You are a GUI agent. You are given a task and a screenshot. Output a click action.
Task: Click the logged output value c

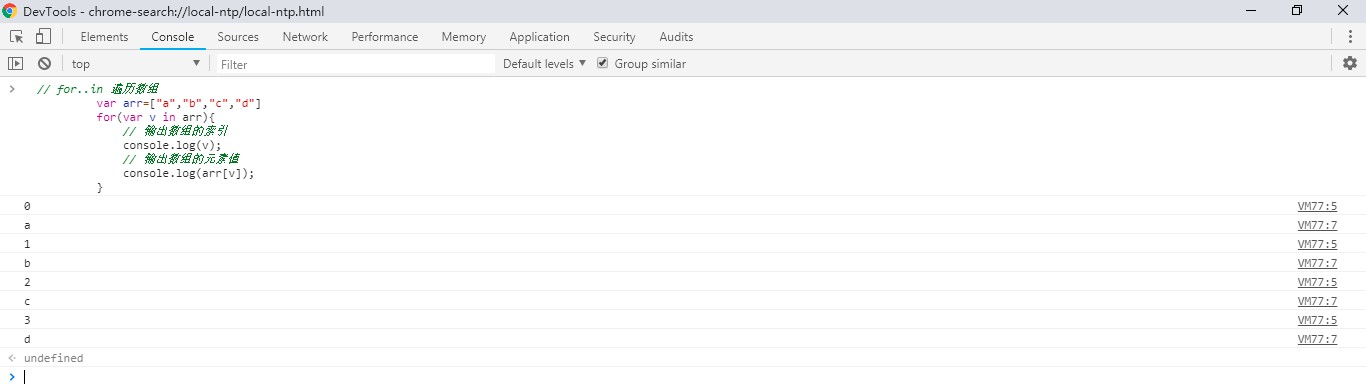click(27, 301)
